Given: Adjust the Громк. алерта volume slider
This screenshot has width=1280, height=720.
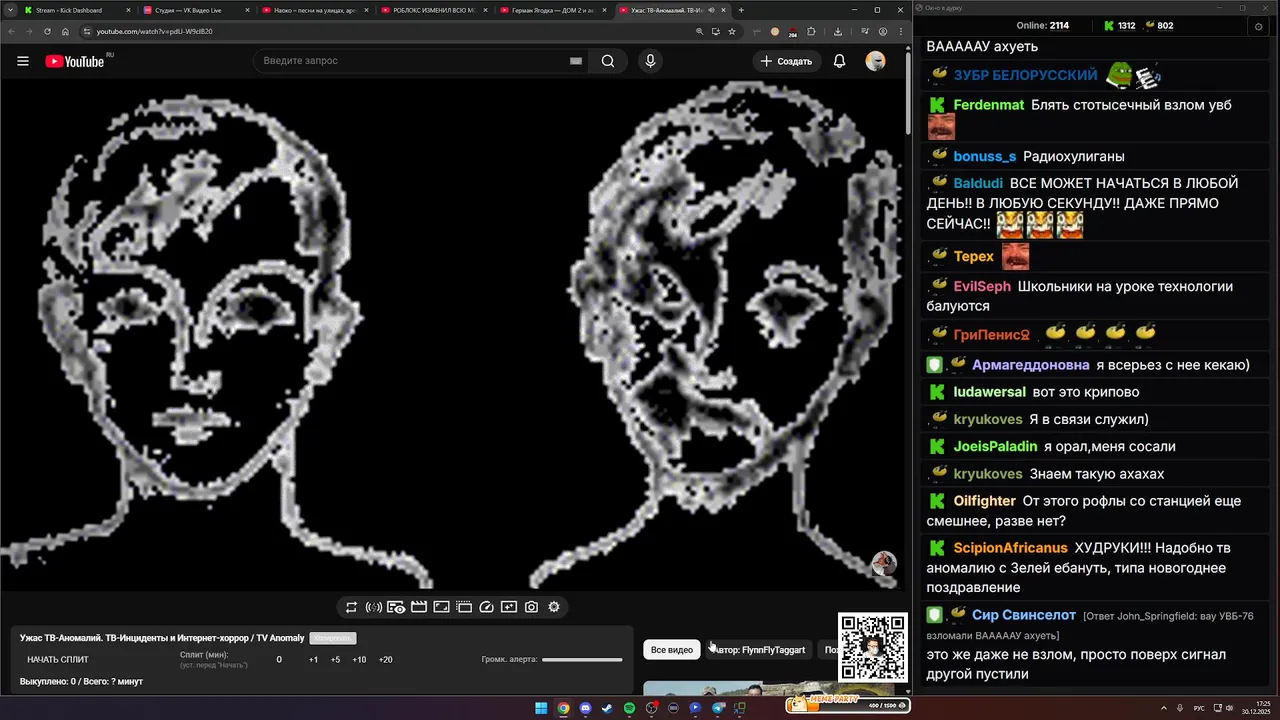Looking at the screenshot, I should pos(582,660).
